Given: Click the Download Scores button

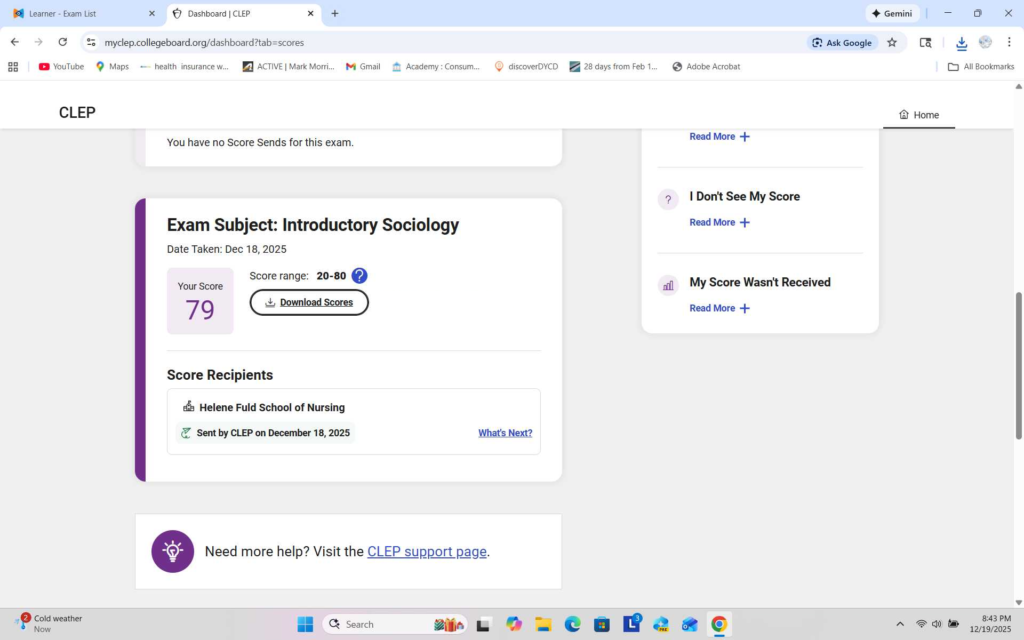Looking at the screenshot, I should [x=309, y=302].
